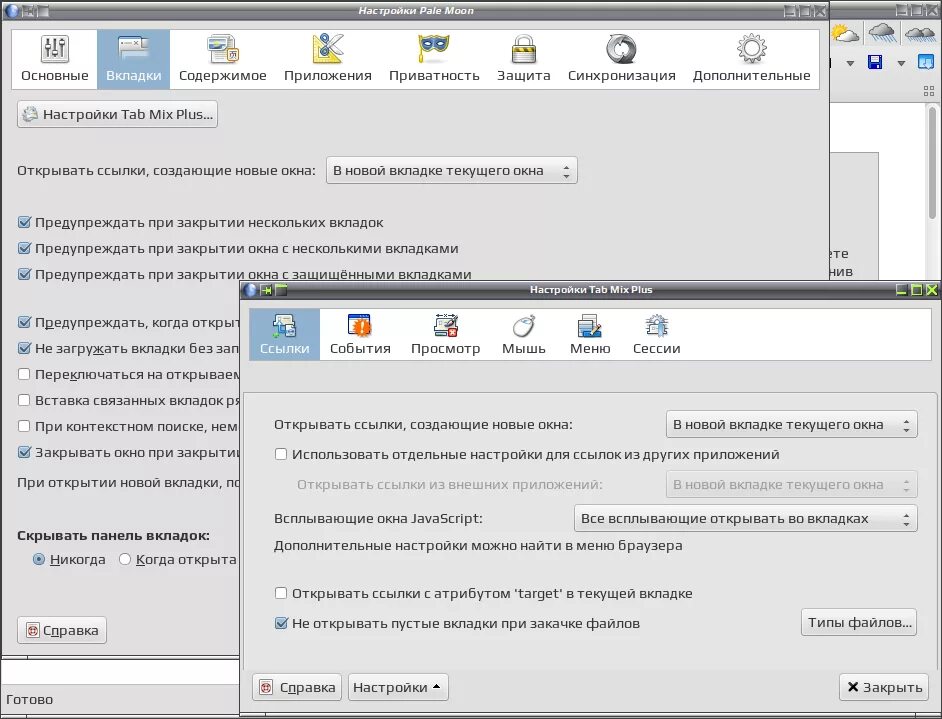Open the Защита category with padlock icon
The height and width of the screenshot is (719, 942).
(x=523, y=59)
